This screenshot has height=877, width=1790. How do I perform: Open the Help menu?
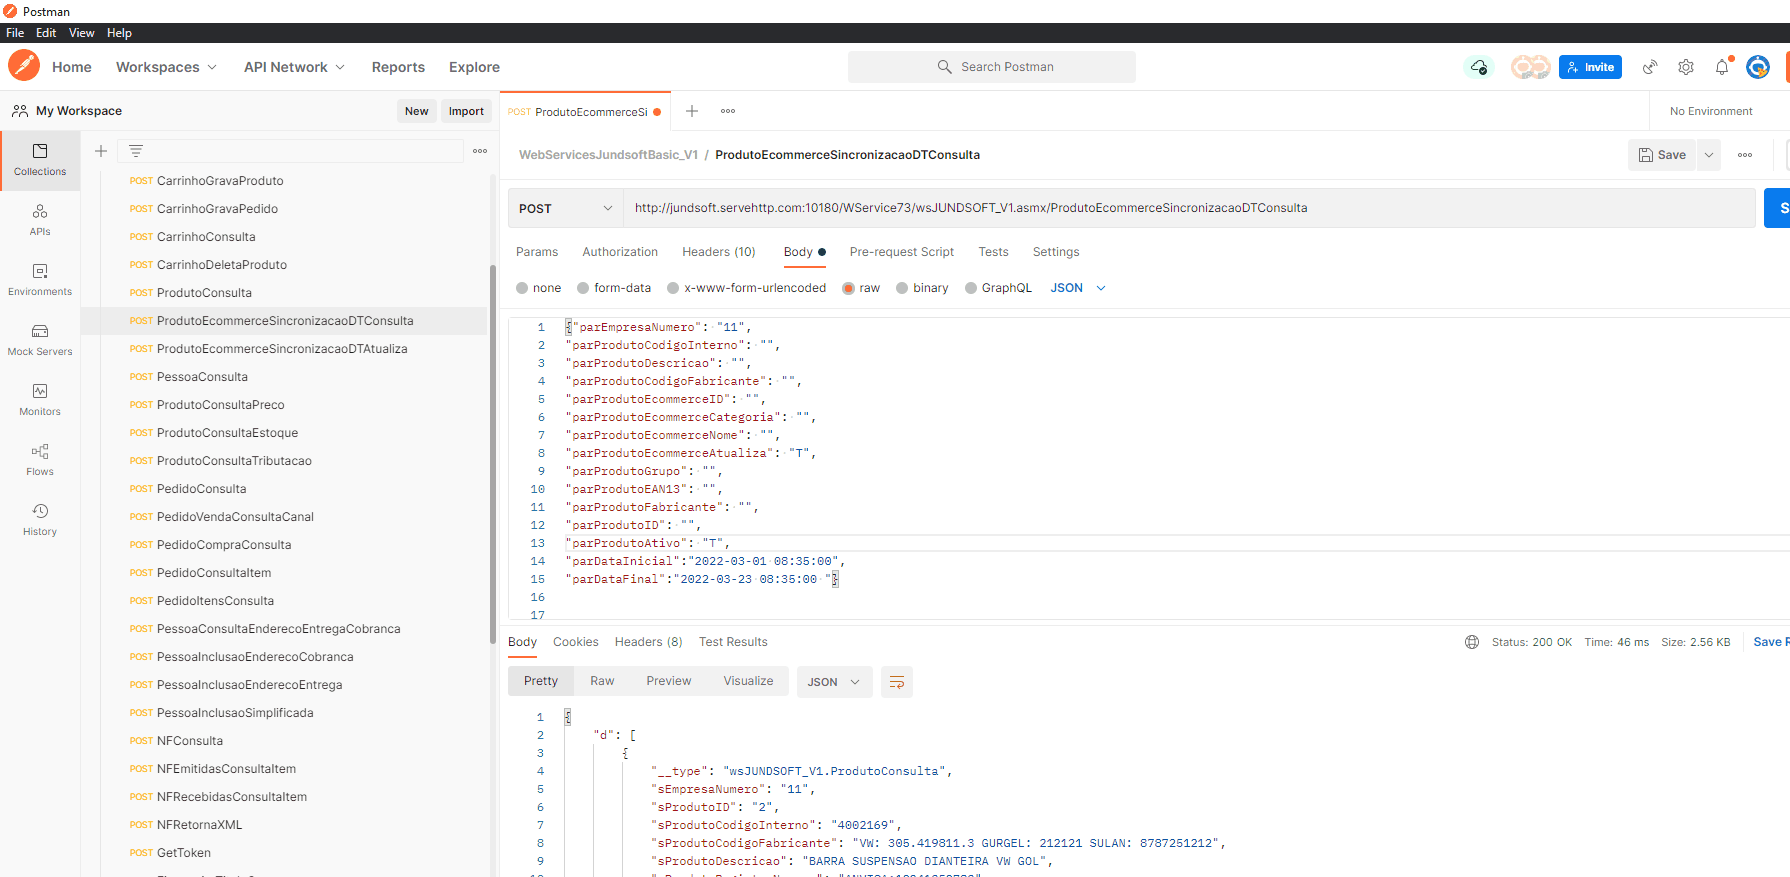tap(119, 33)
